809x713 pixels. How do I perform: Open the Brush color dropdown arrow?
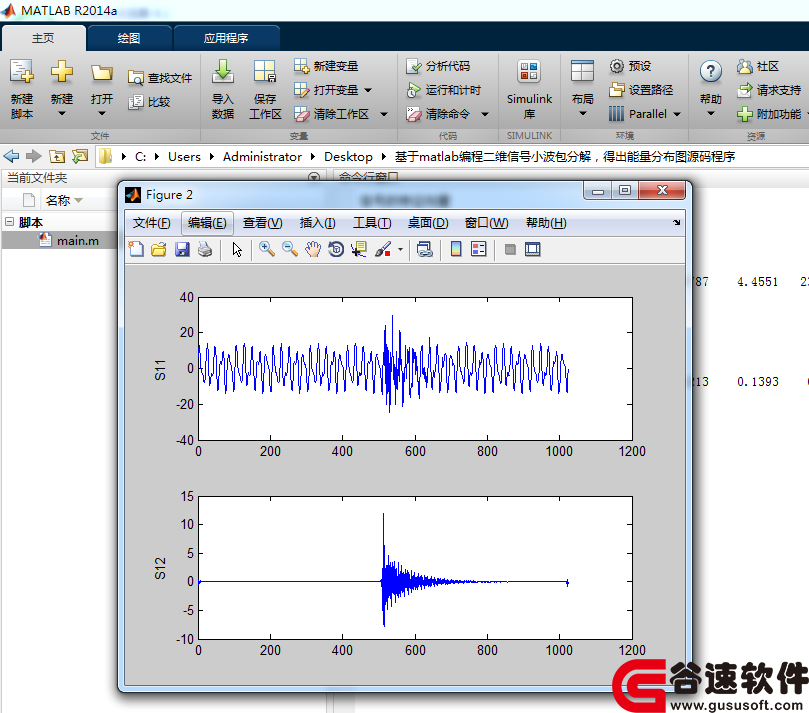pos(400,249)
